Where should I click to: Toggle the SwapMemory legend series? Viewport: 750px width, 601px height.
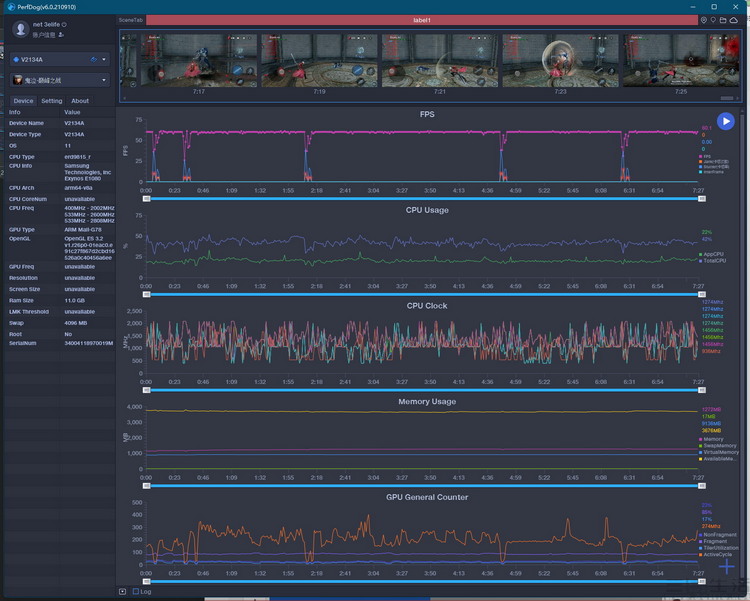click(x=717, y=445)
